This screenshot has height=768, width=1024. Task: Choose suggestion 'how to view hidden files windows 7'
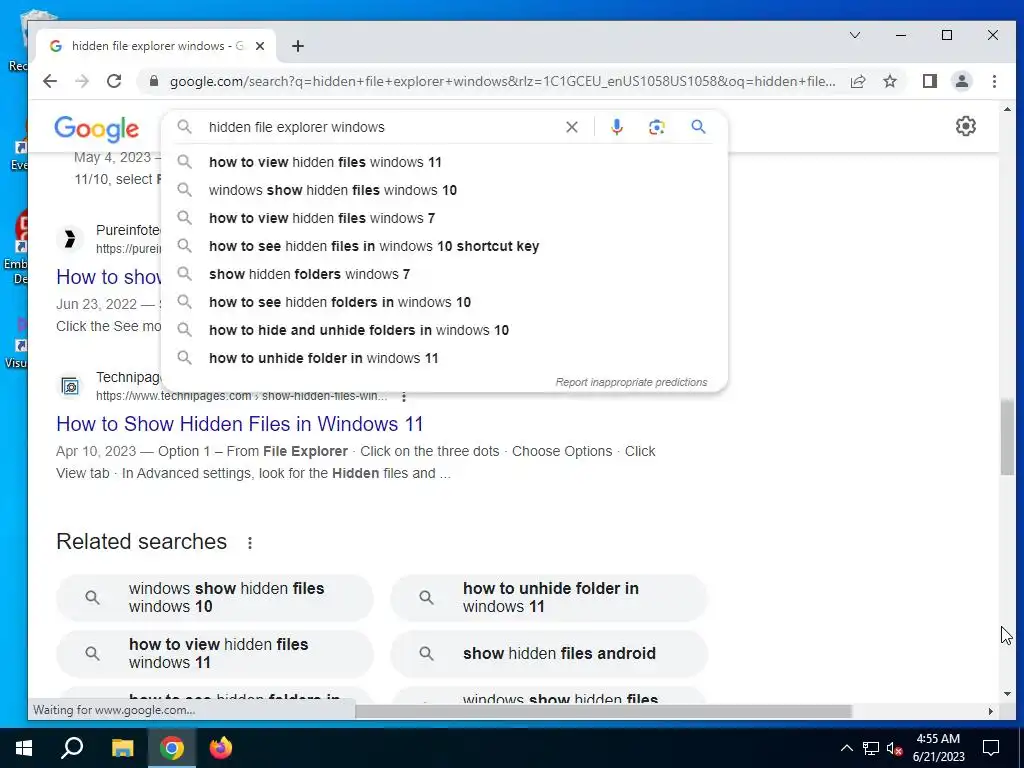pos(444,218)
